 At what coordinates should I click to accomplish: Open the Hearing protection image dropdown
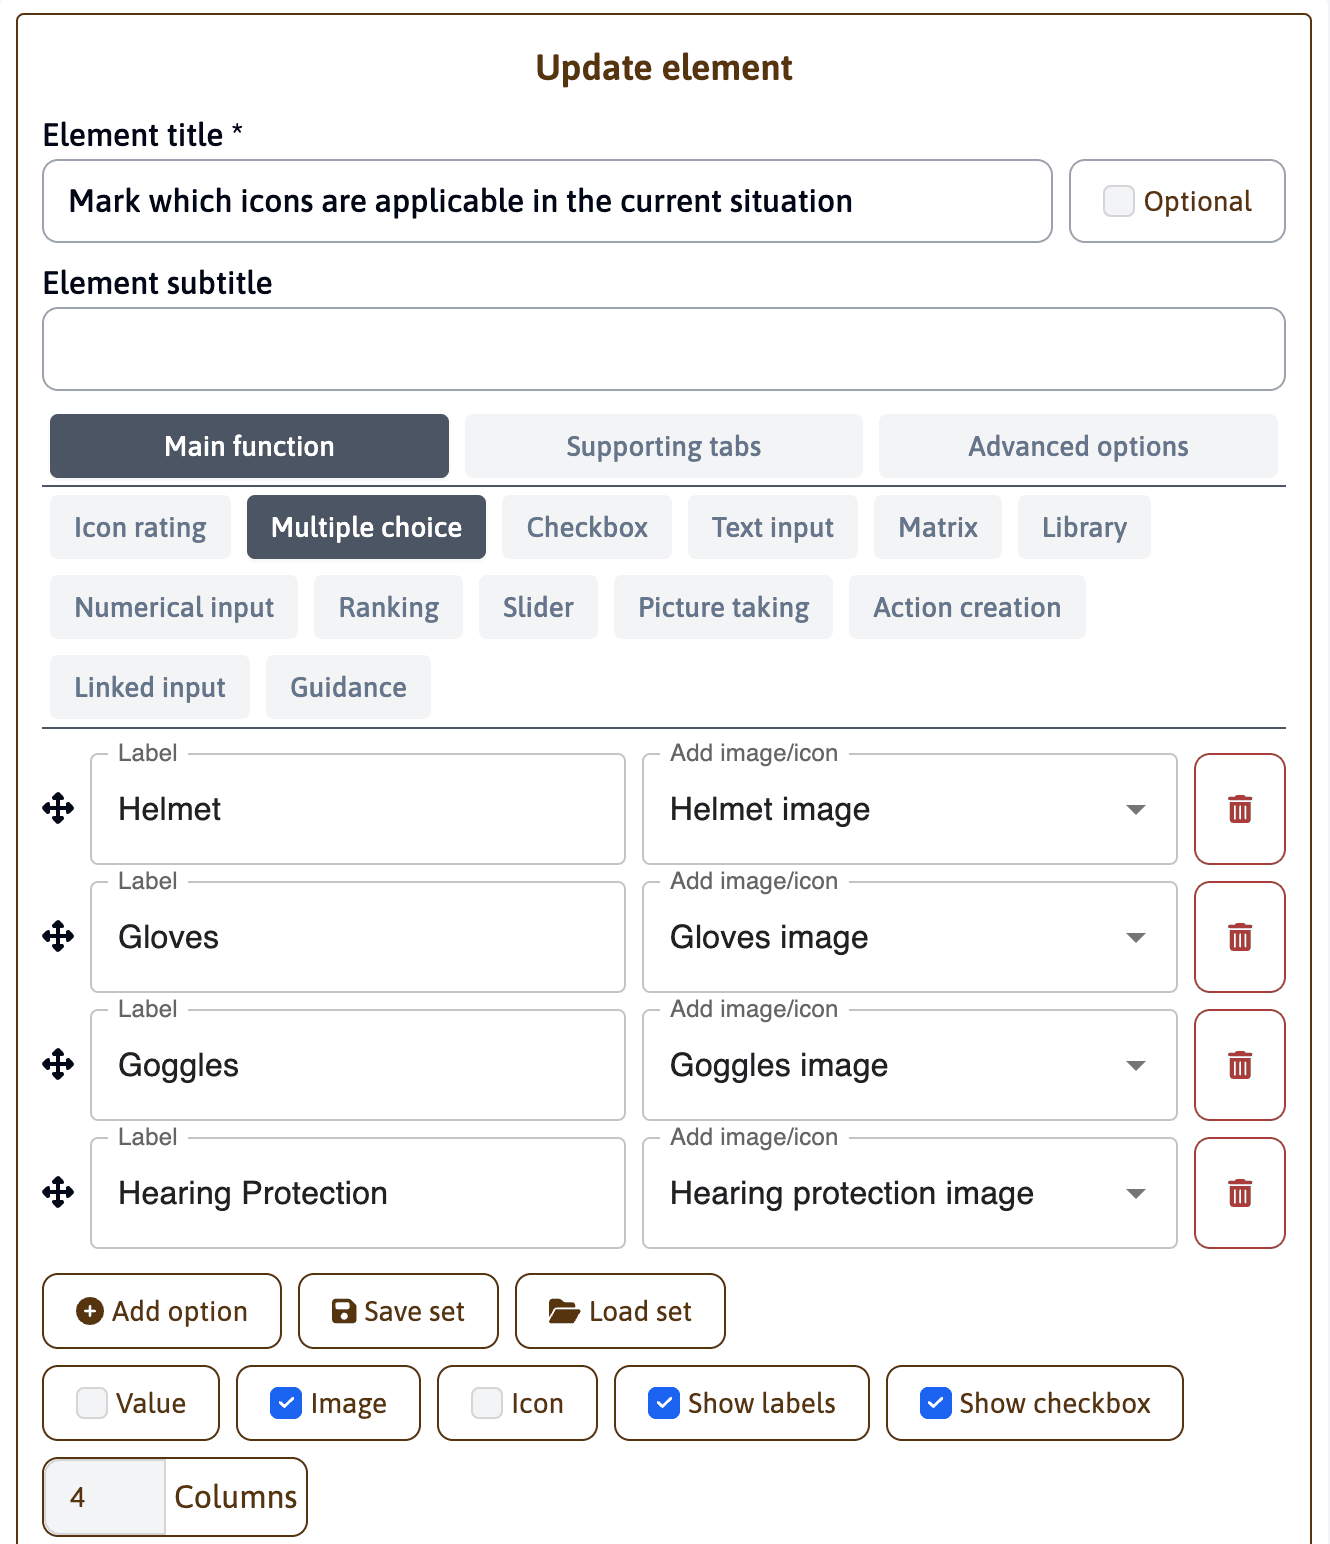coord(1136,1193)
